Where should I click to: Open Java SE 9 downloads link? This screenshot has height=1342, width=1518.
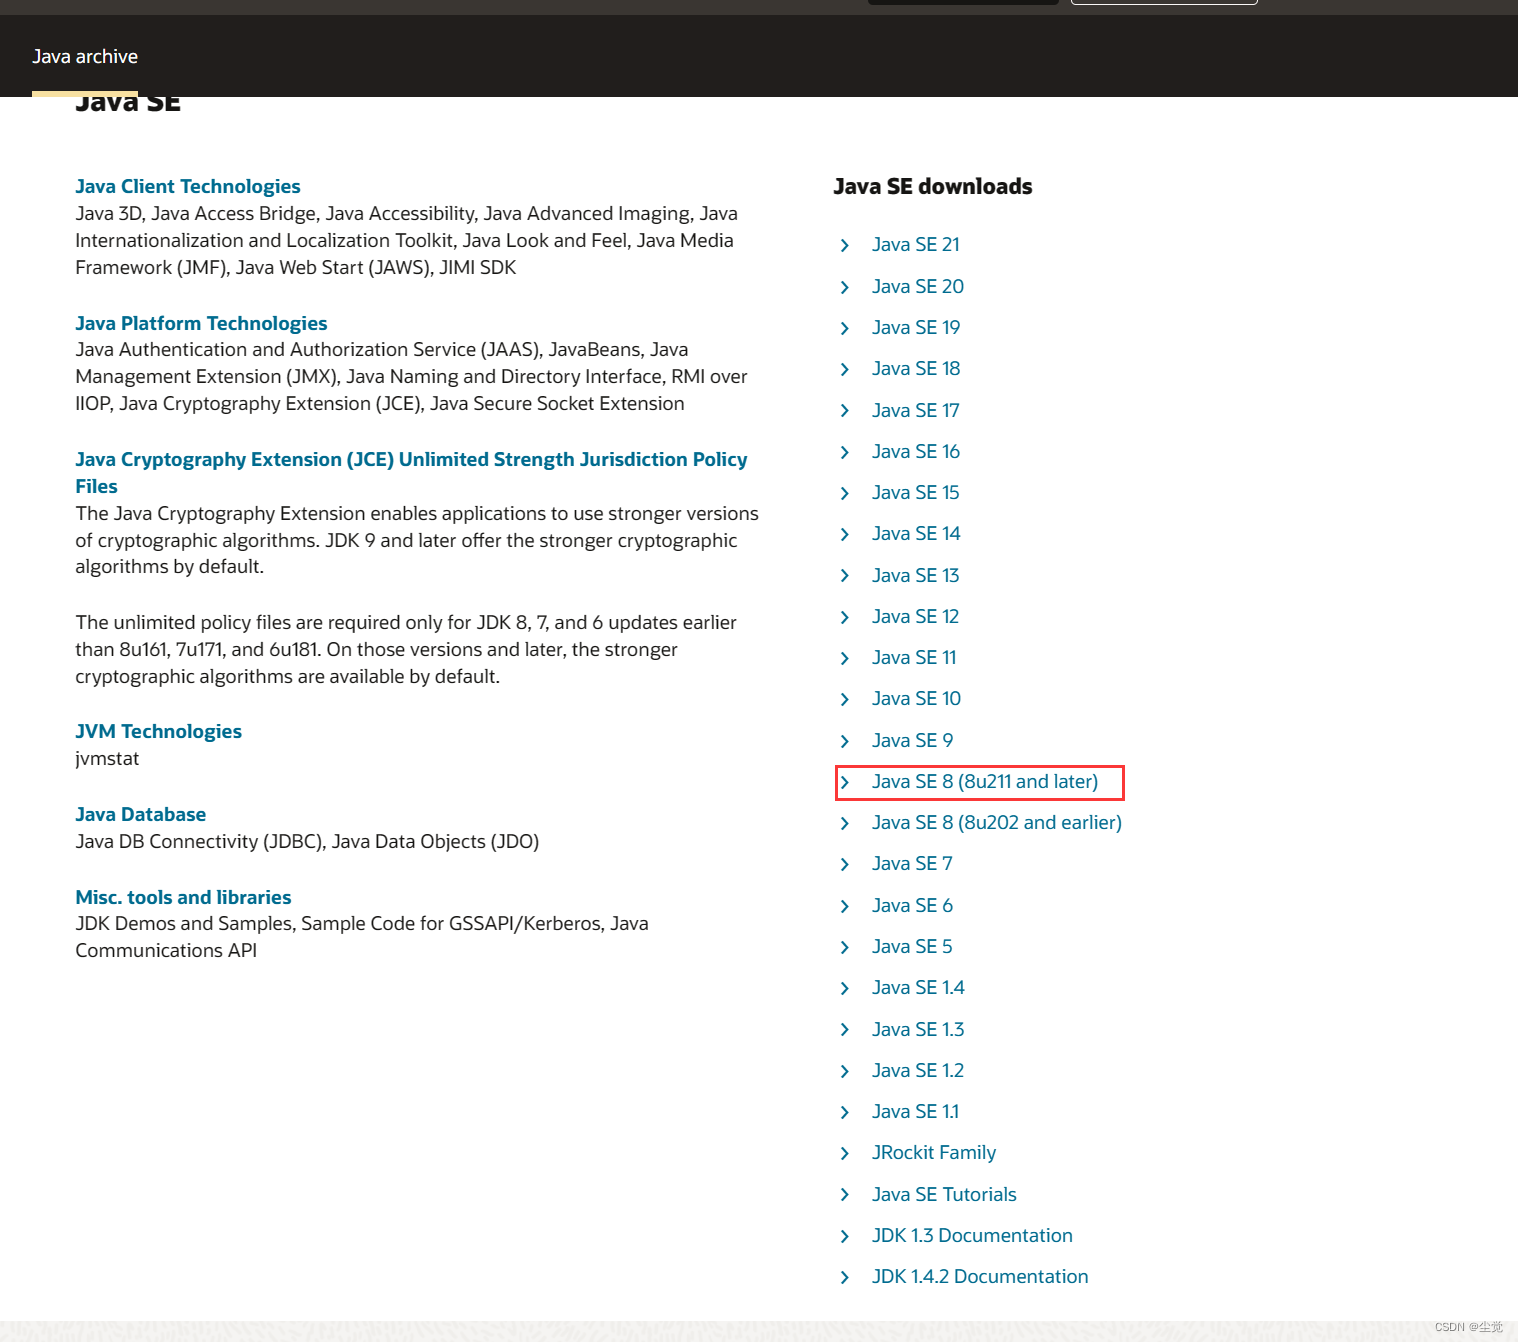point(913,740)
